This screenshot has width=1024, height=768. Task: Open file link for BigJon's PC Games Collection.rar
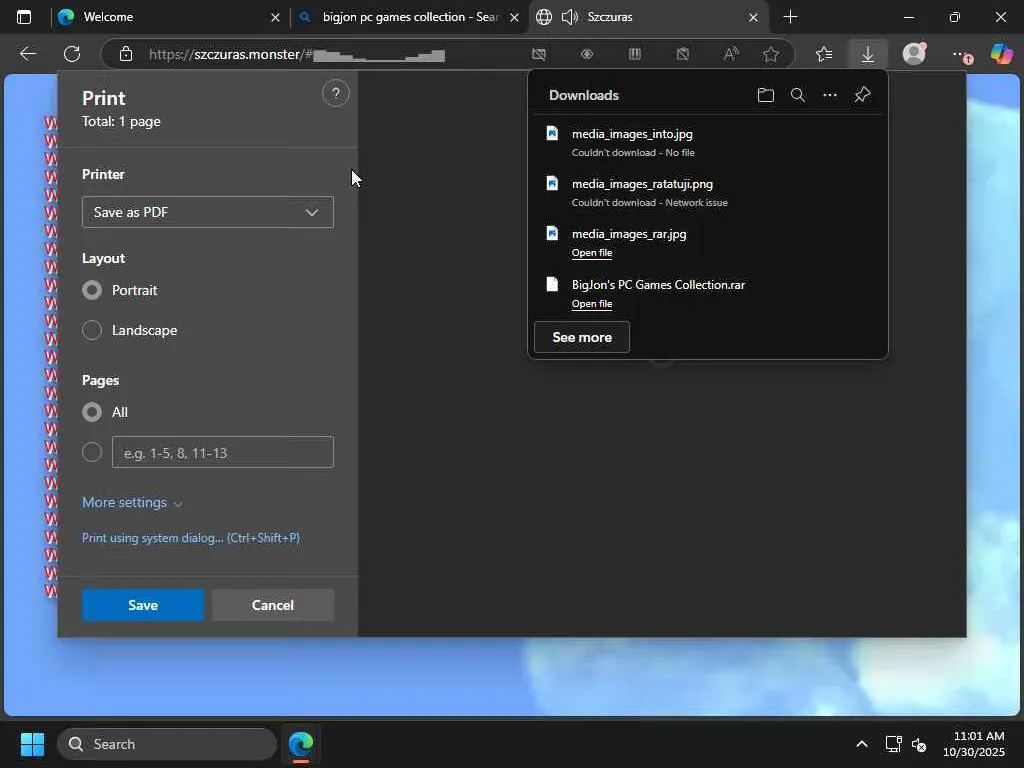pos(592,304)
